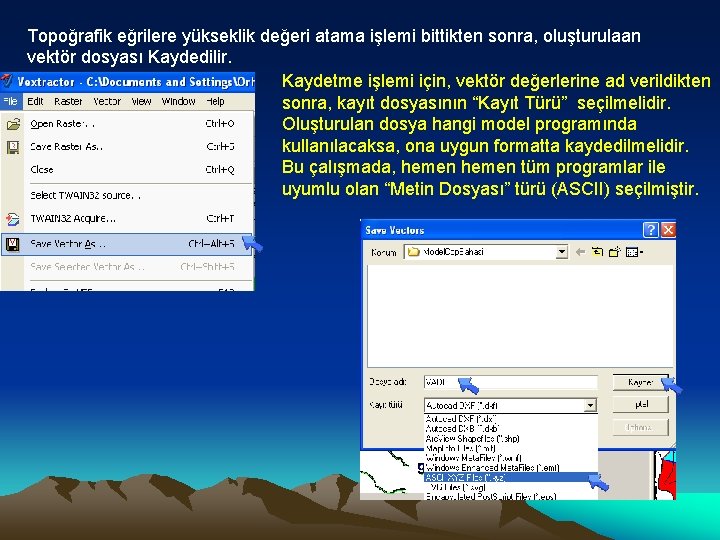This screenshot has width=720, height=540.
Task: Open the Vector menu
Action: tap(107, 101)
